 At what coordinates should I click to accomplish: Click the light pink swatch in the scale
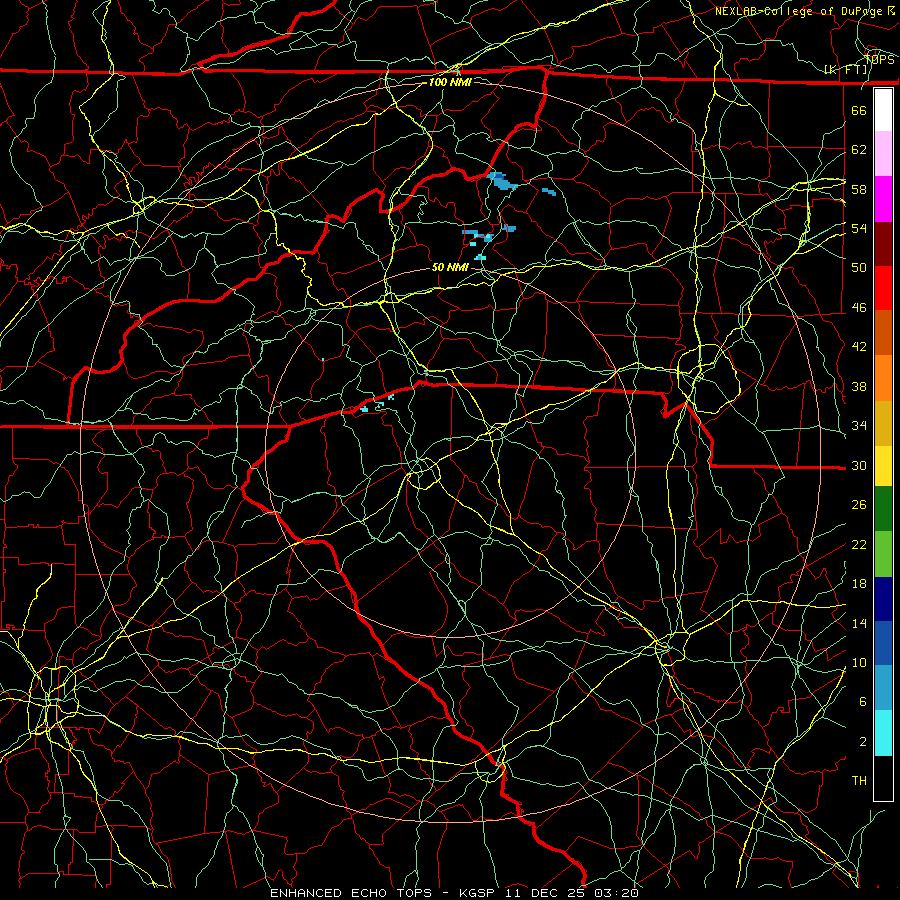pyautogui.click(x=883, y=154)
